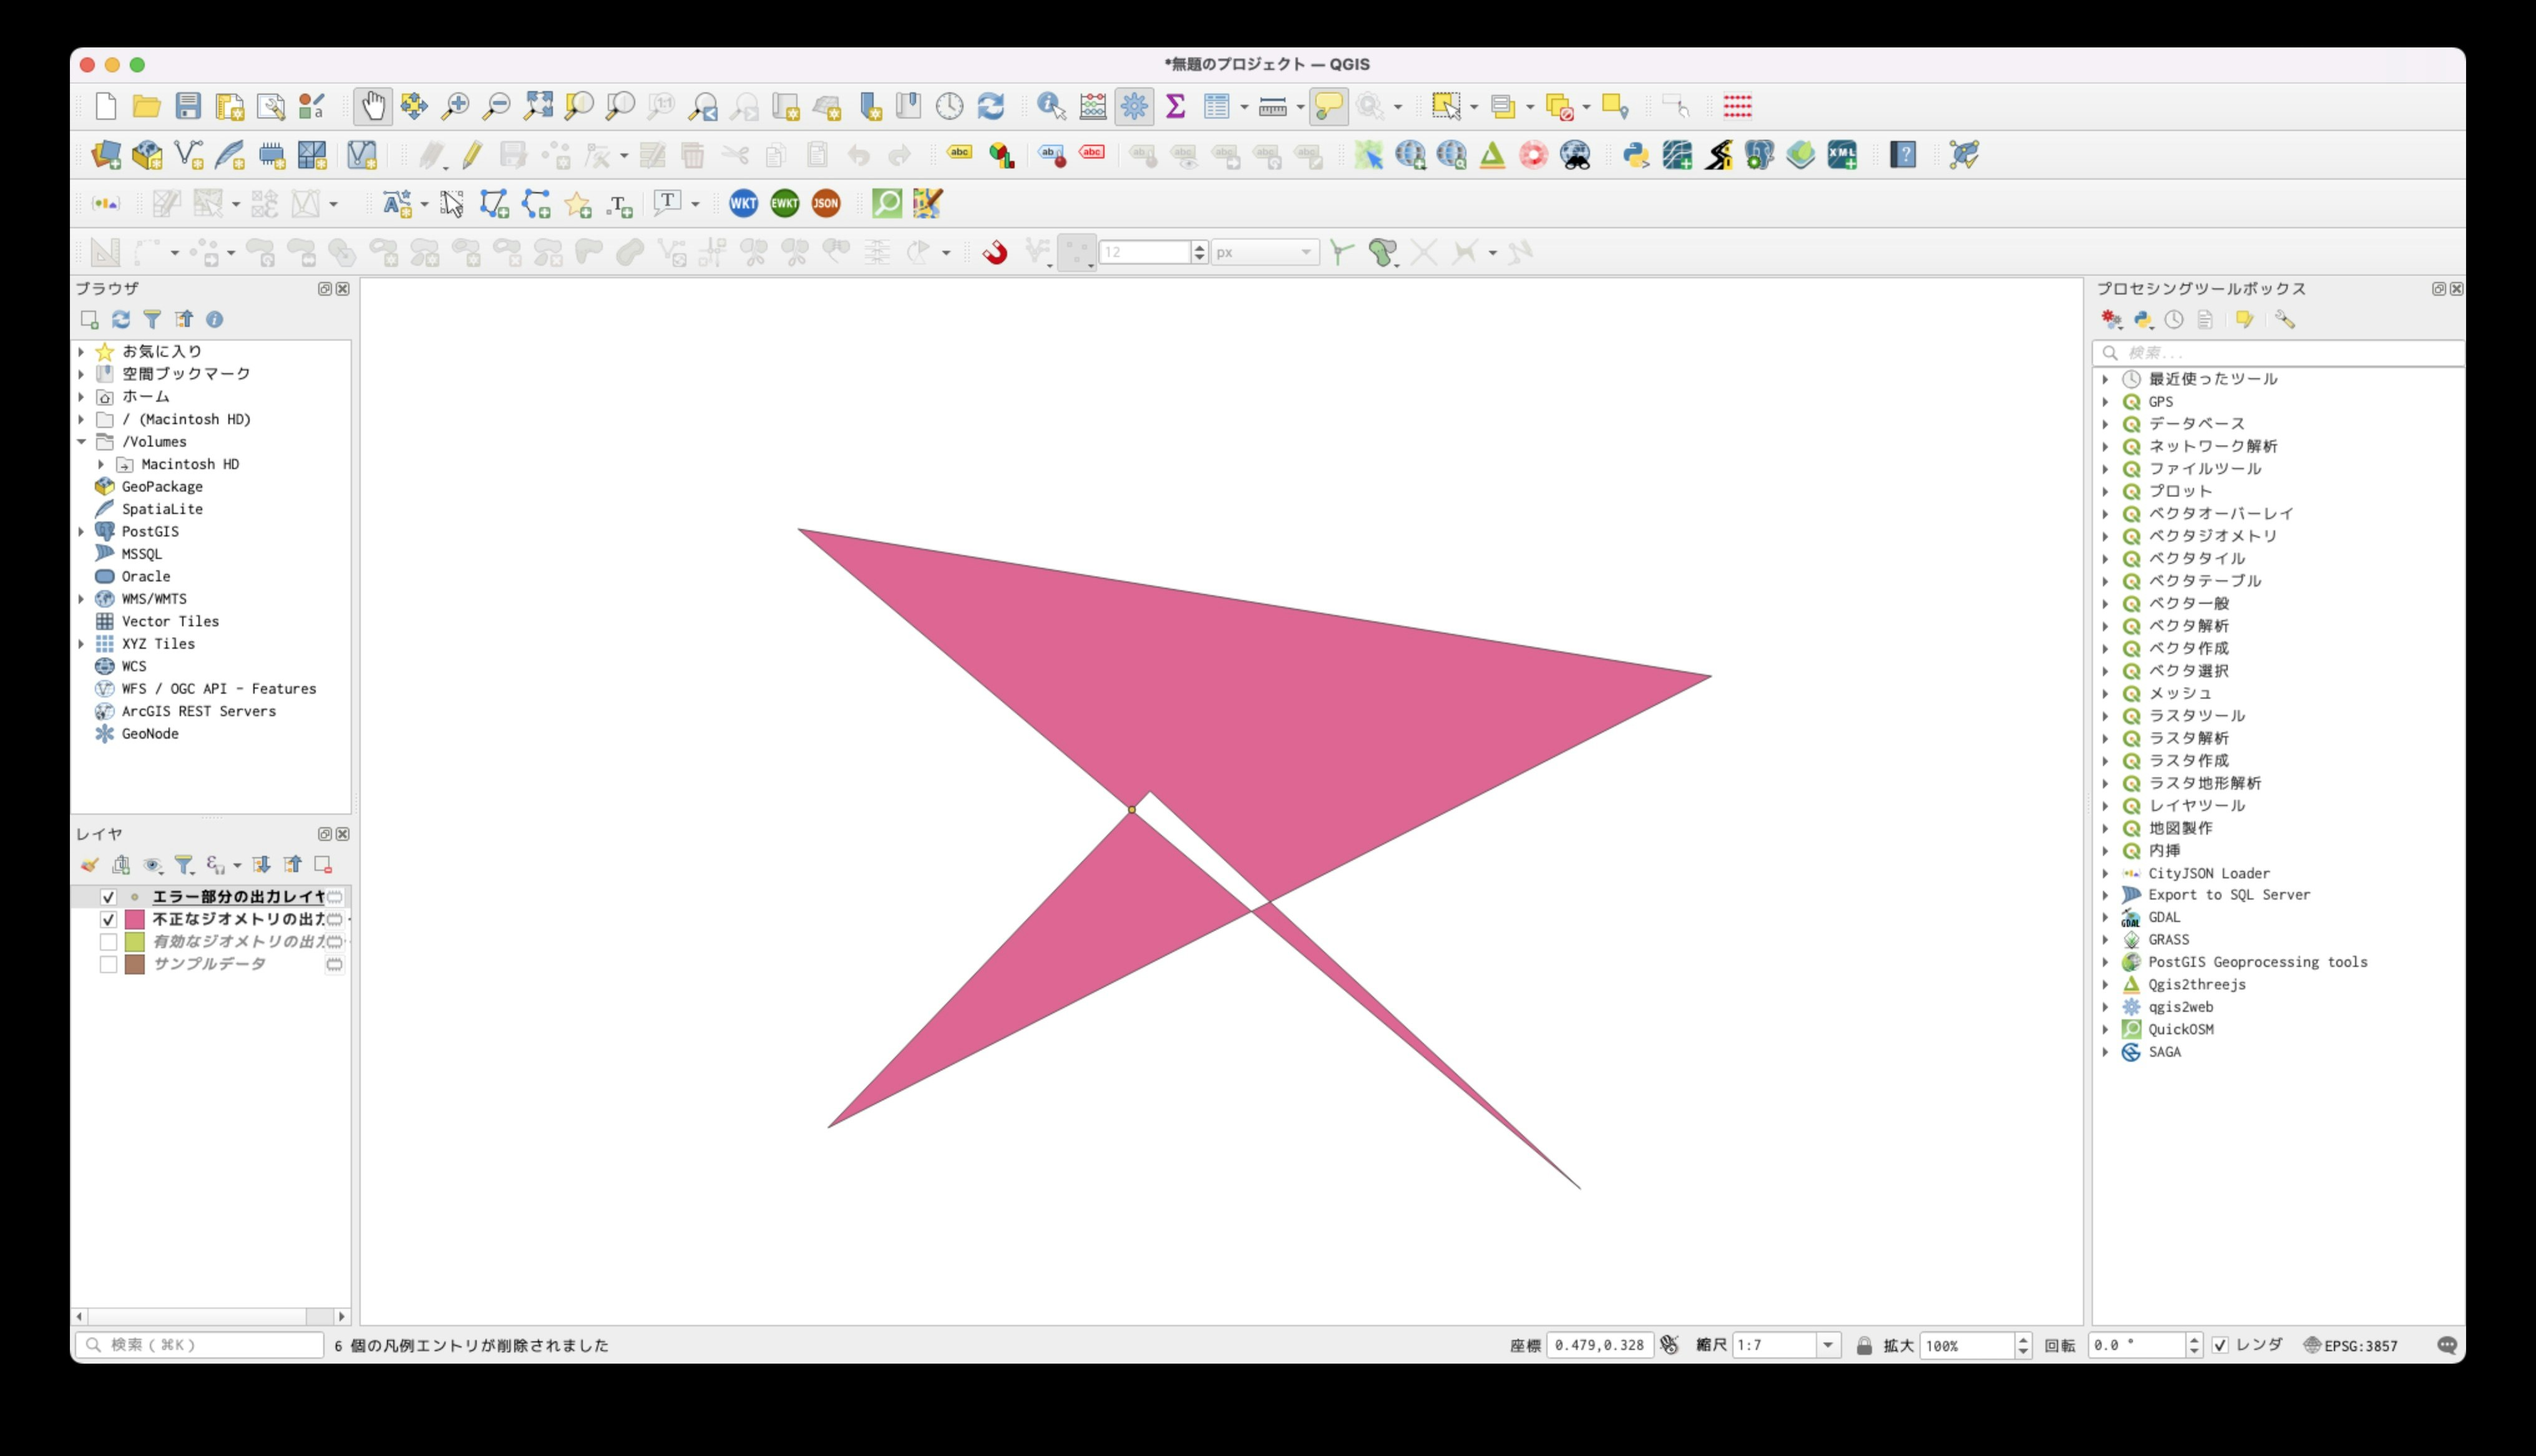Filter the Browser panel tree
The width and height of the screenshot is (2536, 1456).
point(152,319)
